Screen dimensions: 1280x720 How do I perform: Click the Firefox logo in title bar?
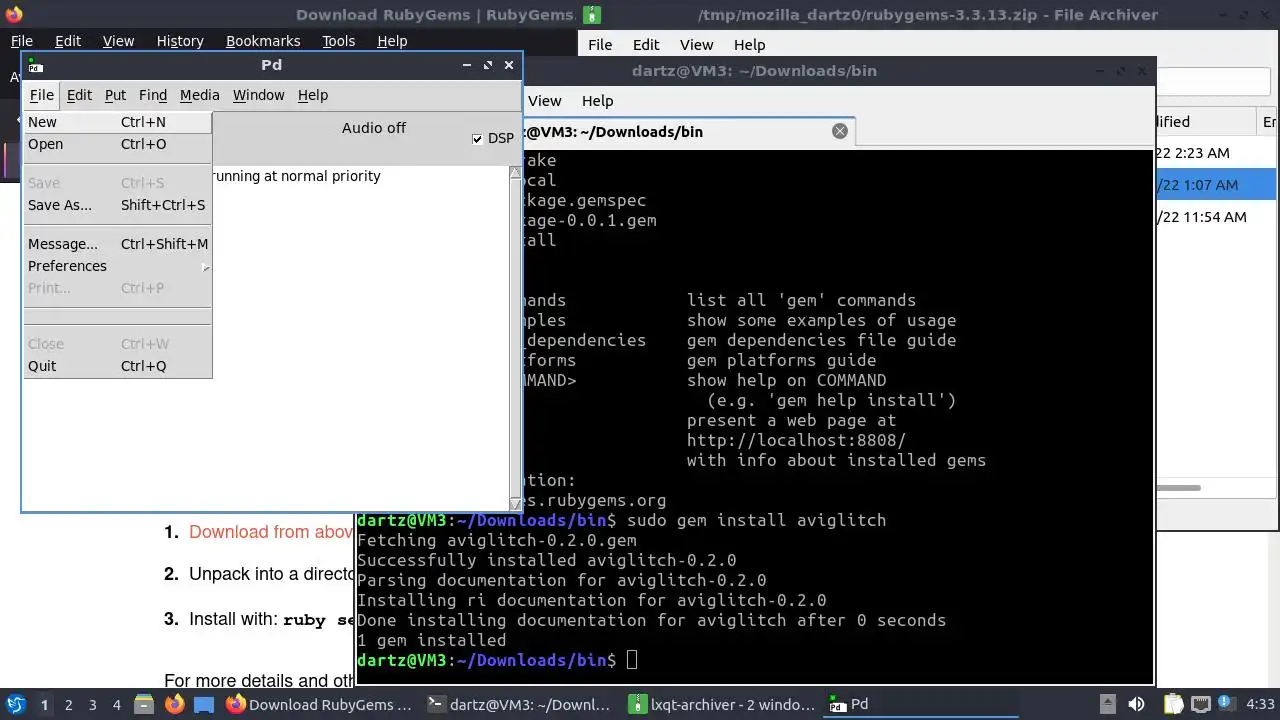click(x=13, y=14)
